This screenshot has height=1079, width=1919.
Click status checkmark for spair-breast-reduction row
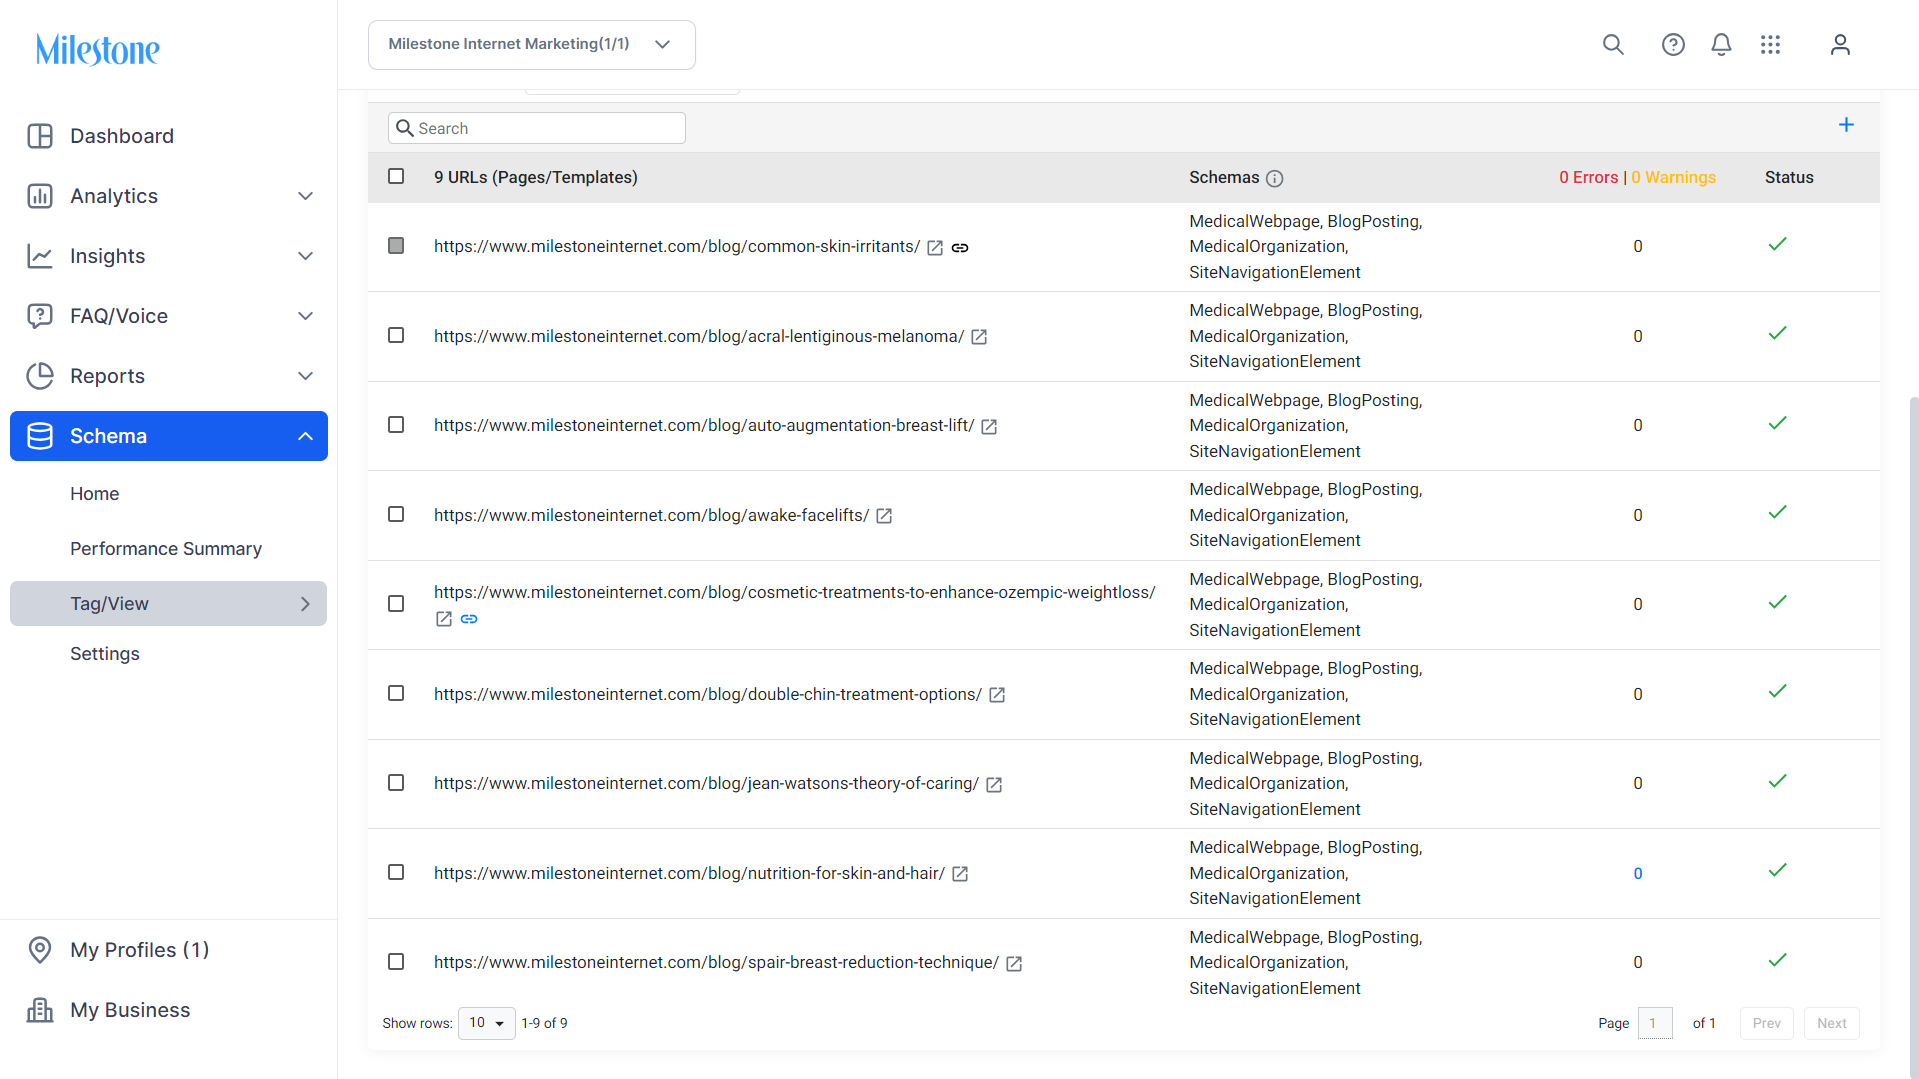1777,960
